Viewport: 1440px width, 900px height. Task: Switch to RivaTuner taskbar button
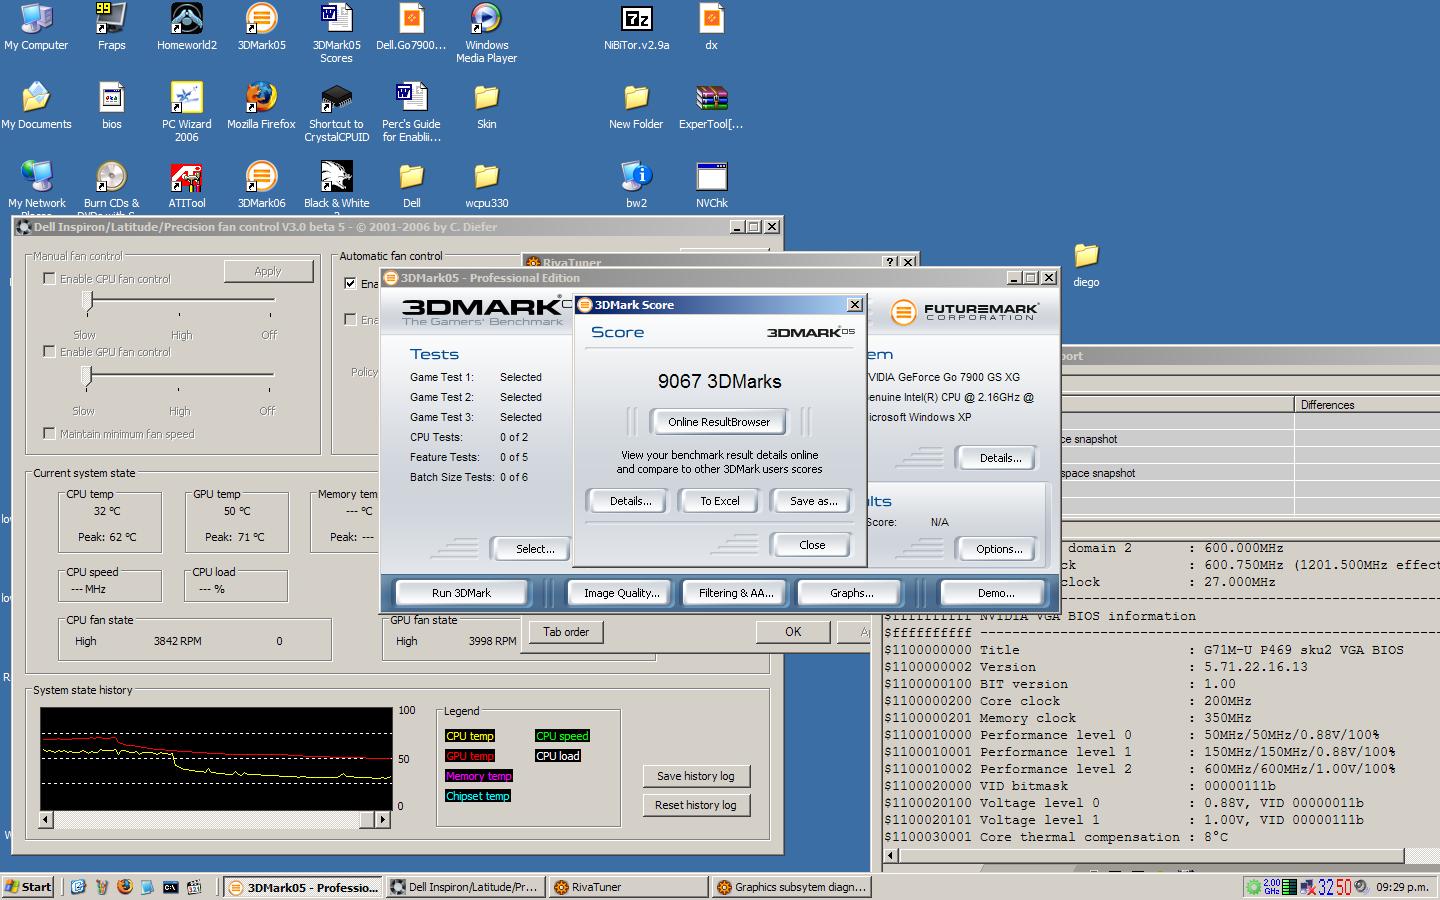coord(630,887)
